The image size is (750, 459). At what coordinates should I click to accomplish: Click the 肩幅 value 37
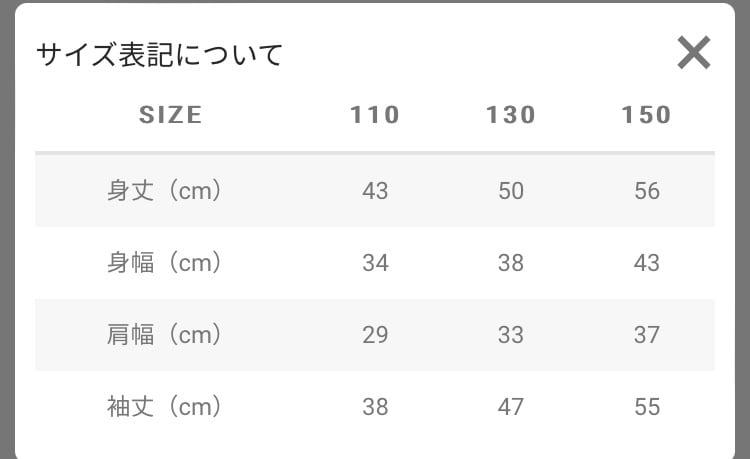coord(647,334)
